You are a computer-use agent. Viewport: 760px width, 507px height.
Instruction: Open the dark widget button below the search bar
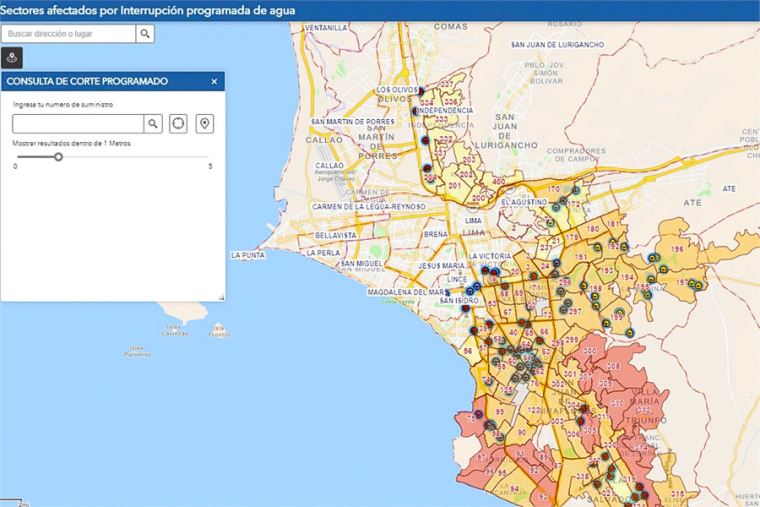coord(12,58)
